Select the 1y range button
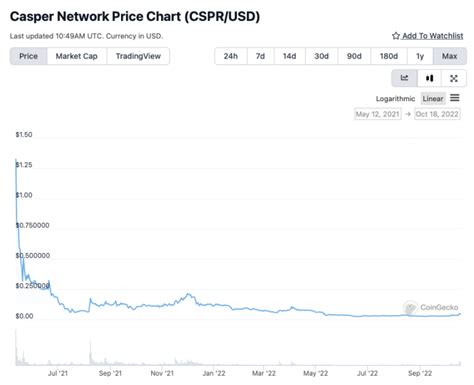 420,56
